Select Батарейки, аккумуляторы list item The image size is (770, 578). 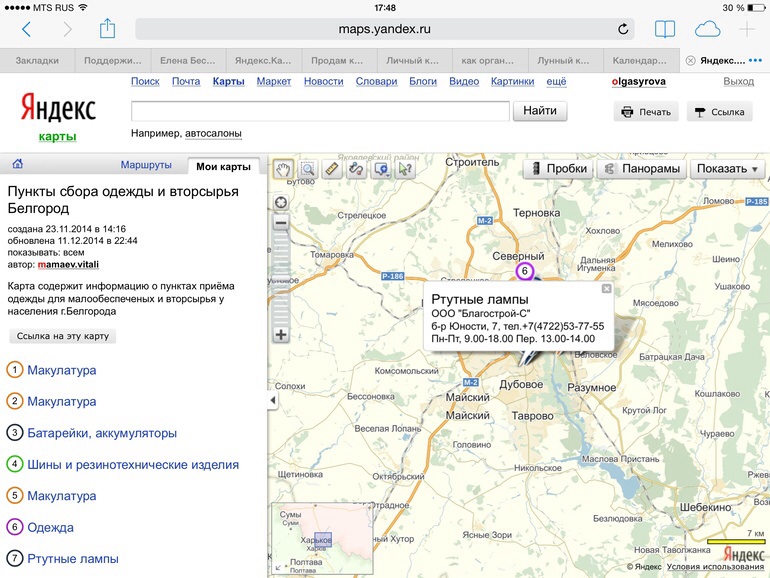pos(102,433)
